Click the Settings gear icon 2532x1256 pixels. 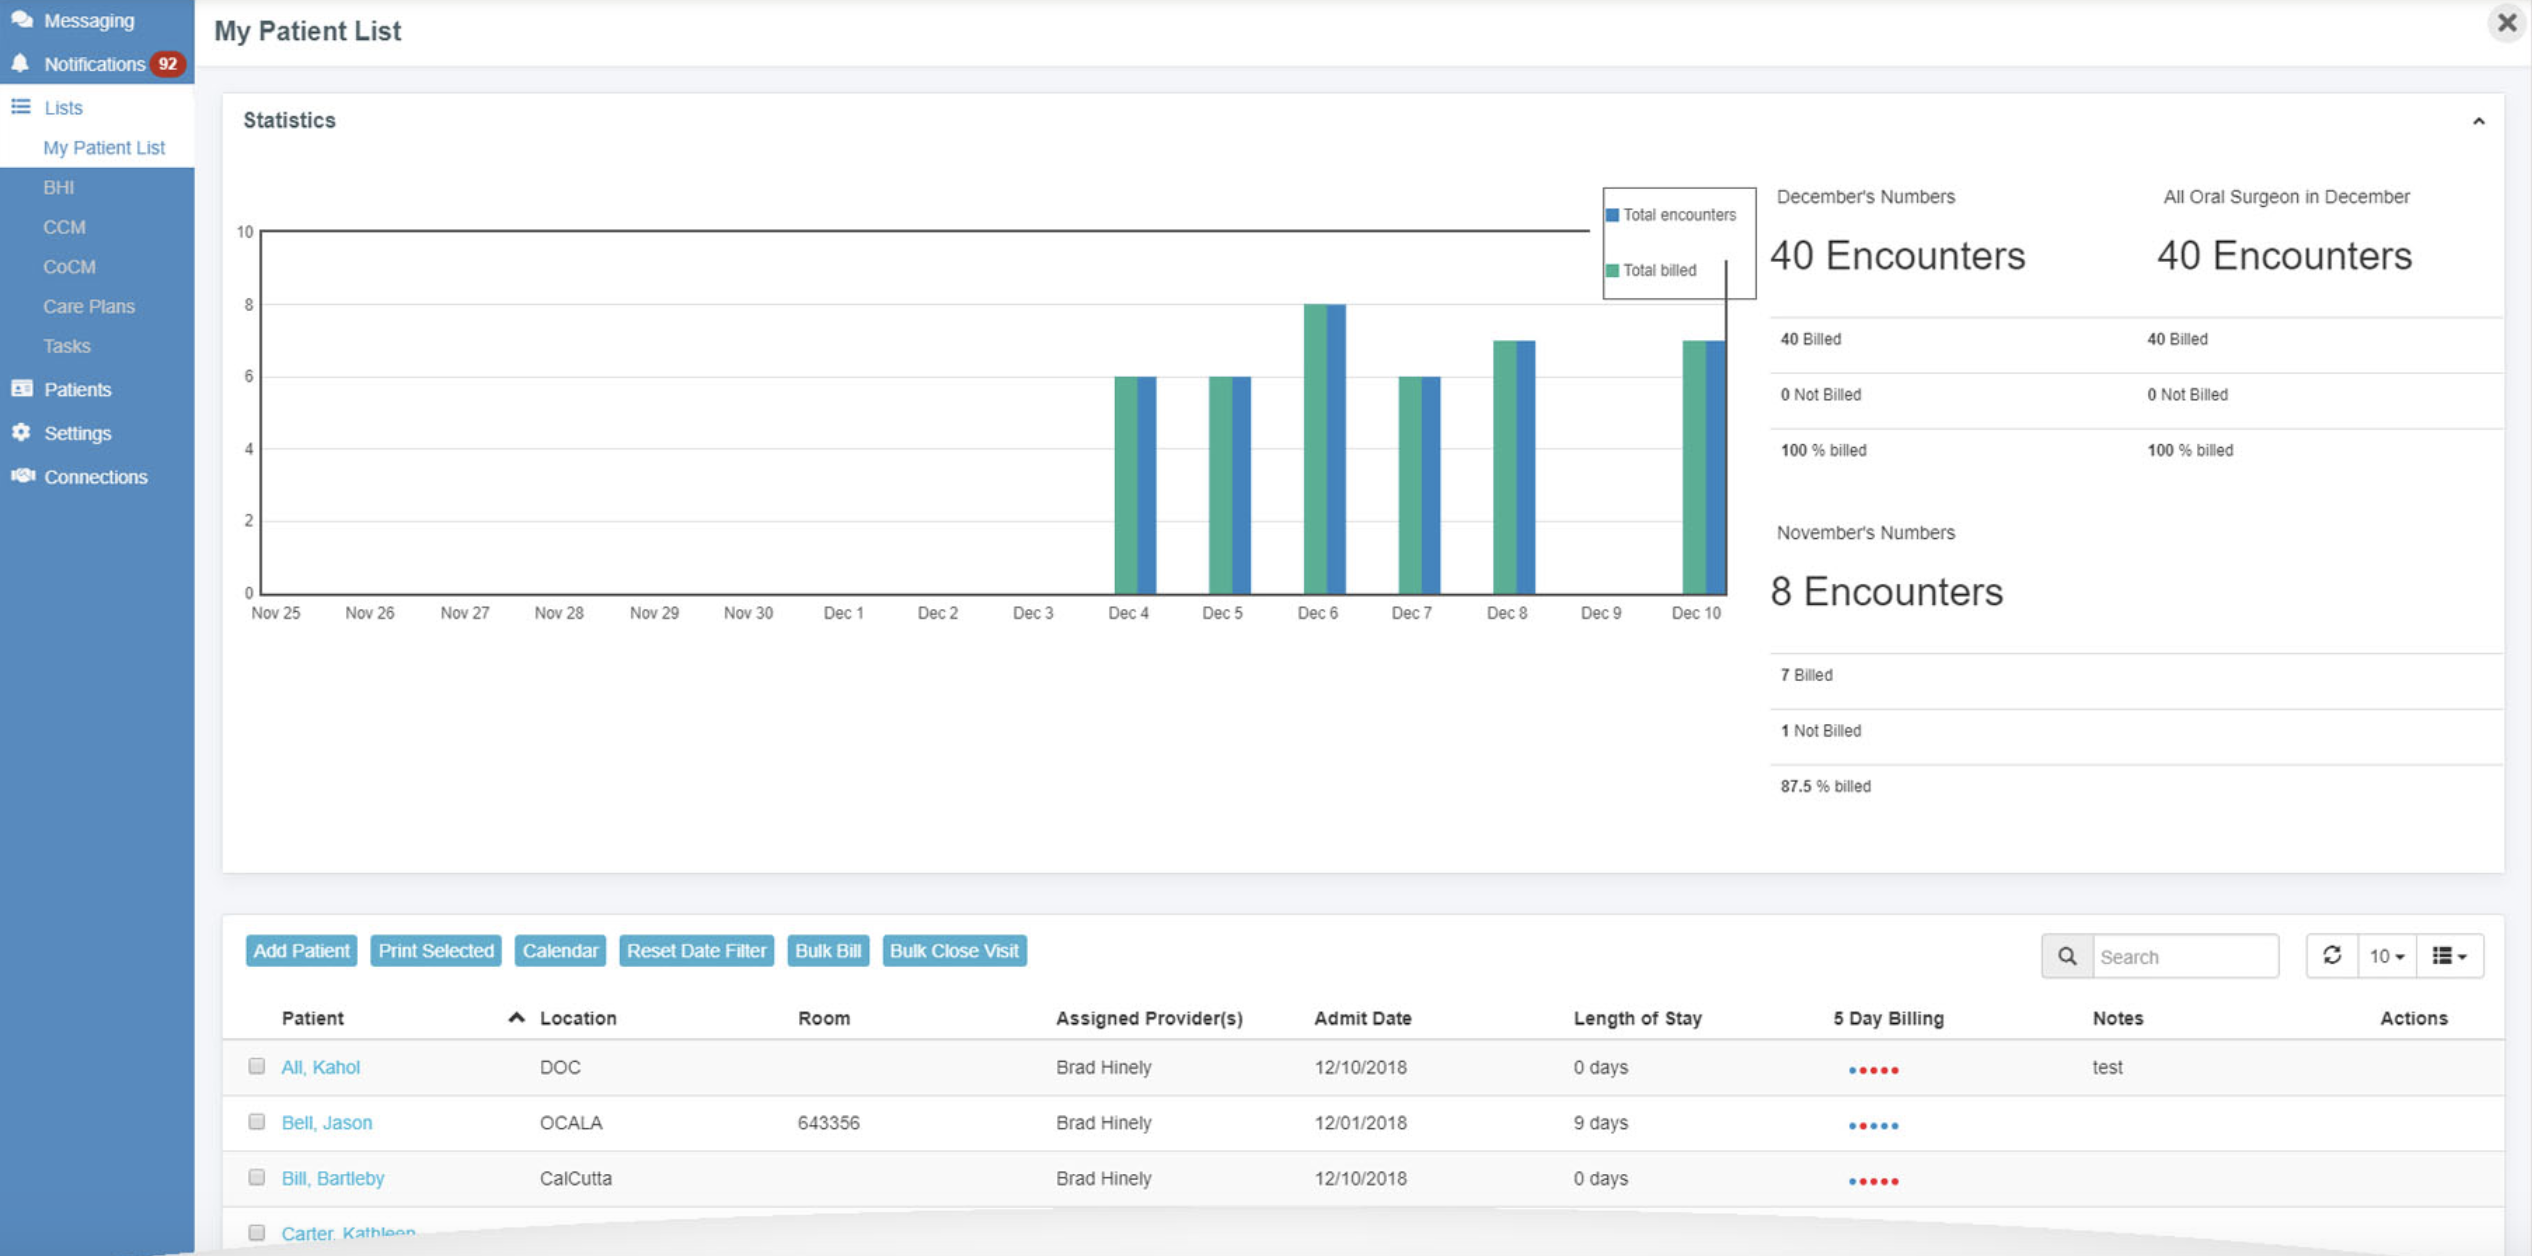pos(21,432)
